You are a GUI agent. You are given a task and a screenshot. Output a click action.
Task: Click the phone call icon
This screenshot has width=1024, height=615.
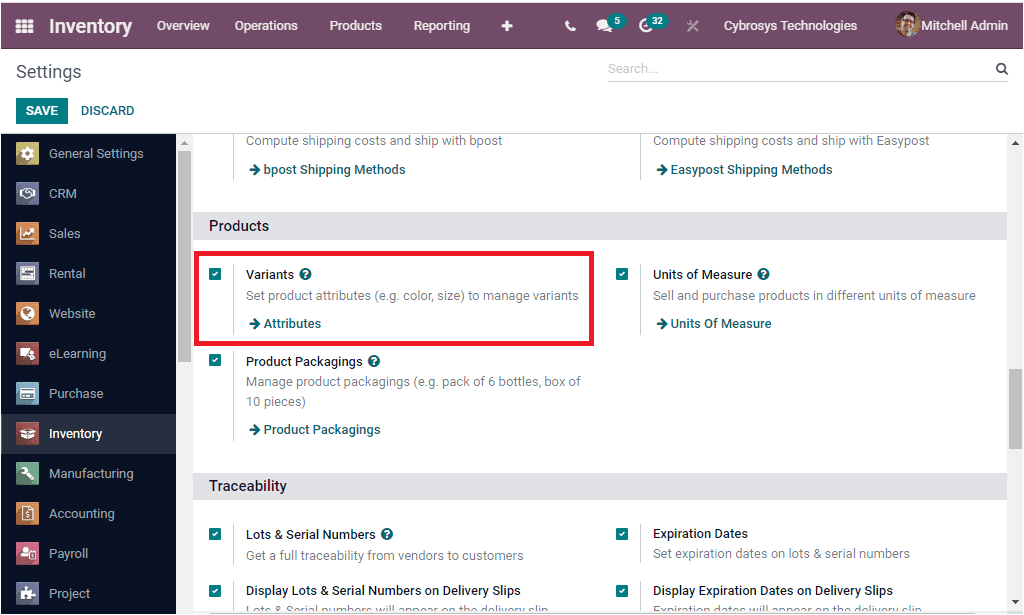pos(569,26)
